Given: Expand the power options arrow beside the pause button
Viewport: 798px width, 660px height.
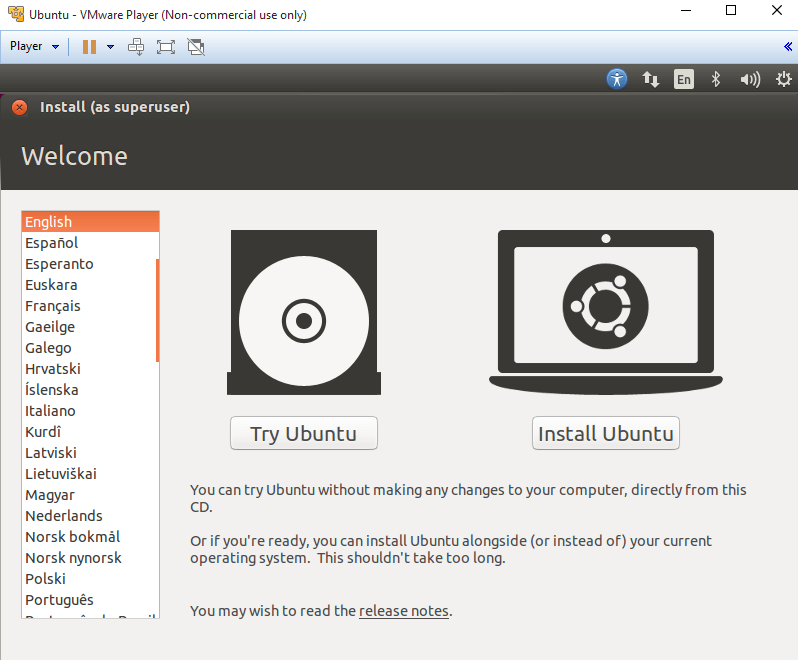Looking at the screenshot, I should (x=110, y=46).
